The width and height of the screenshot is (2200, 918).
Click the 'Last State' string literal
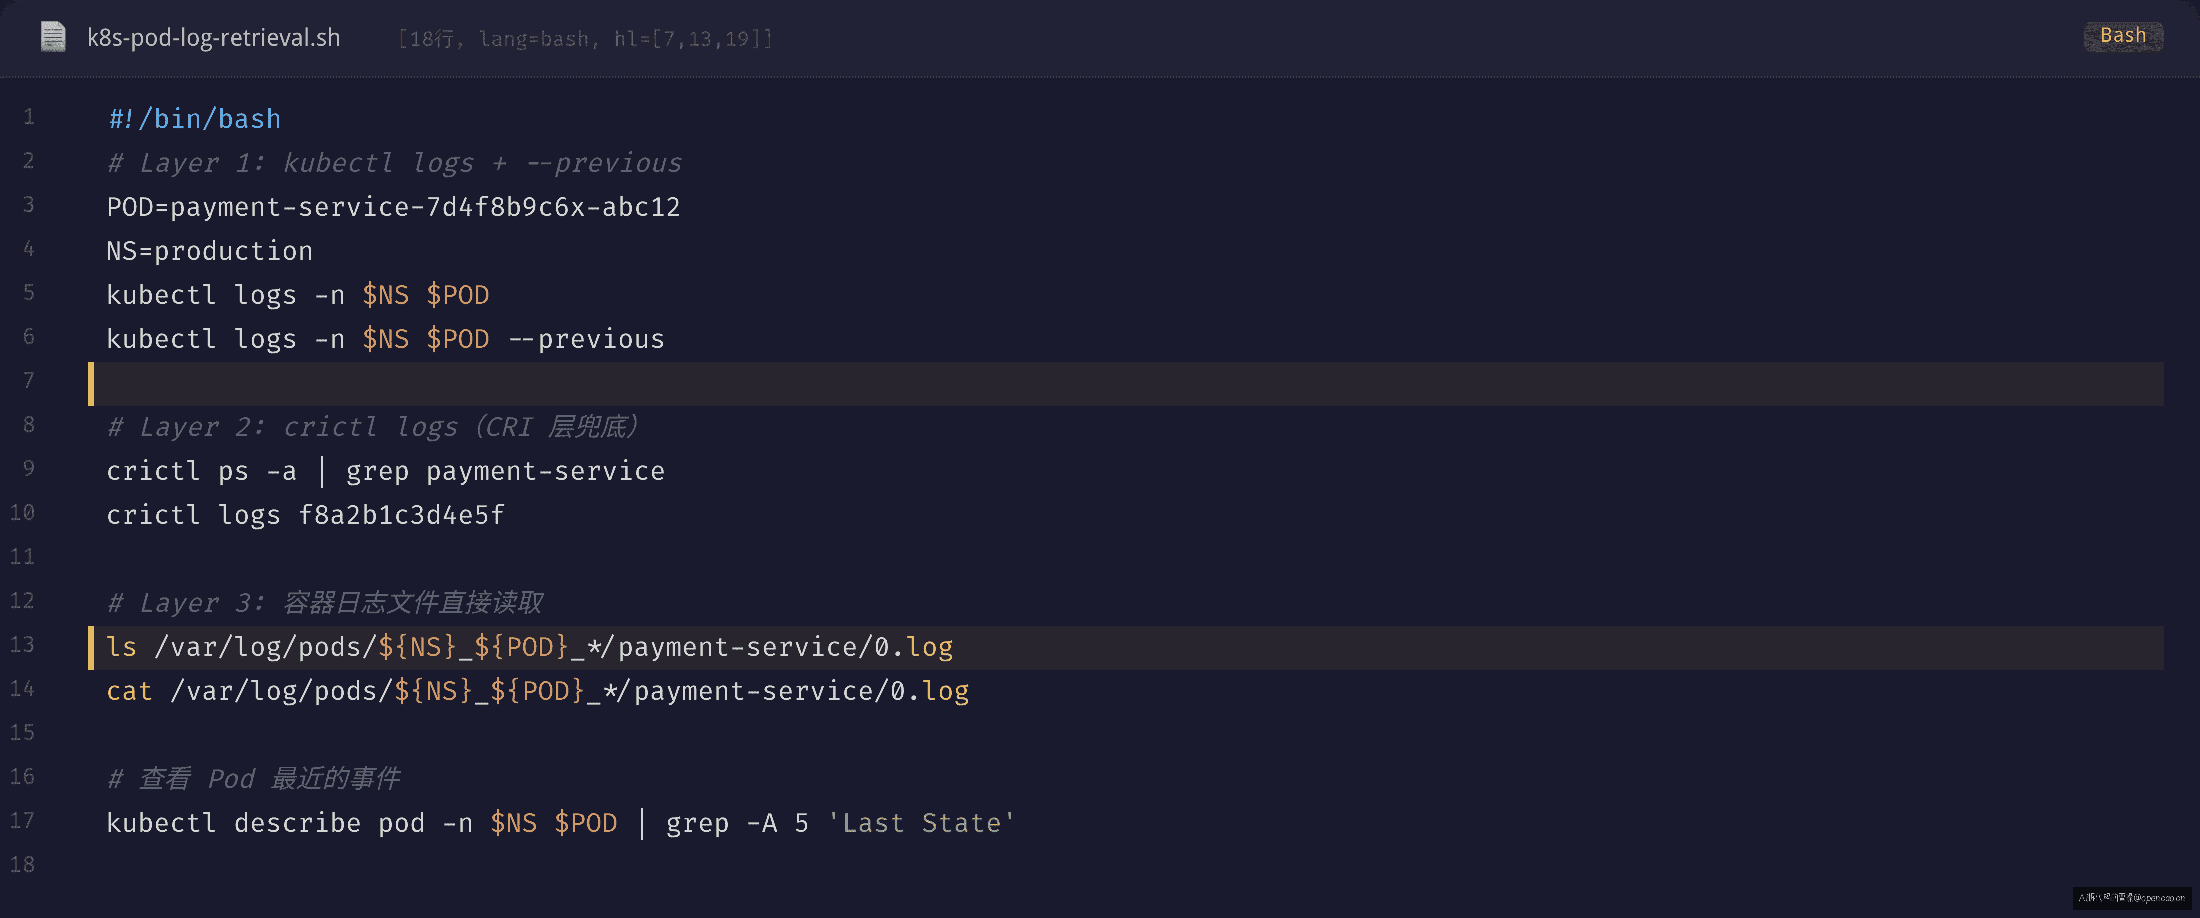(921, 823)
